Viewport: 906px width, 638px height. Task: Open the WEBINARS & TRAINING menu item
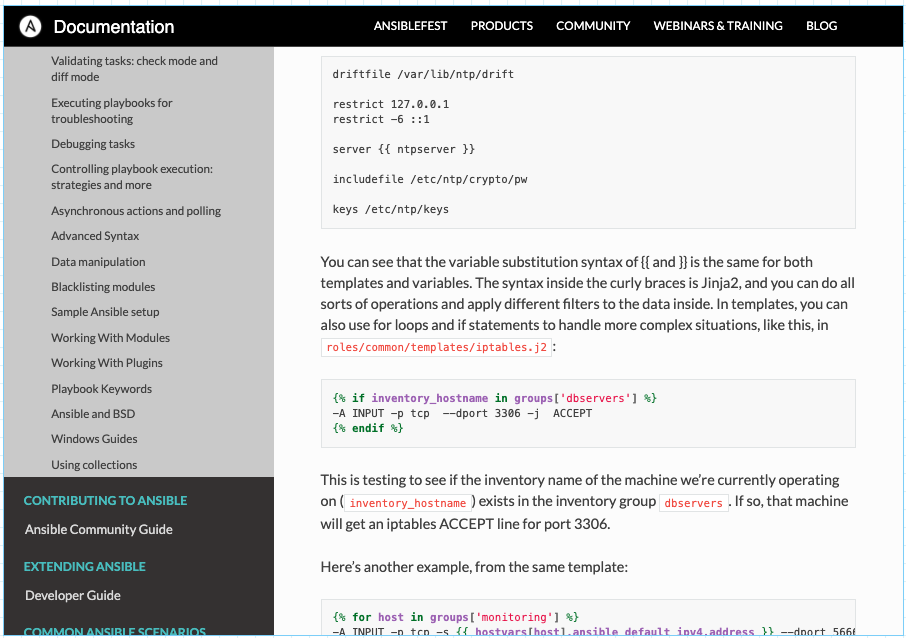pyautogui.click(x=718, y=26)
